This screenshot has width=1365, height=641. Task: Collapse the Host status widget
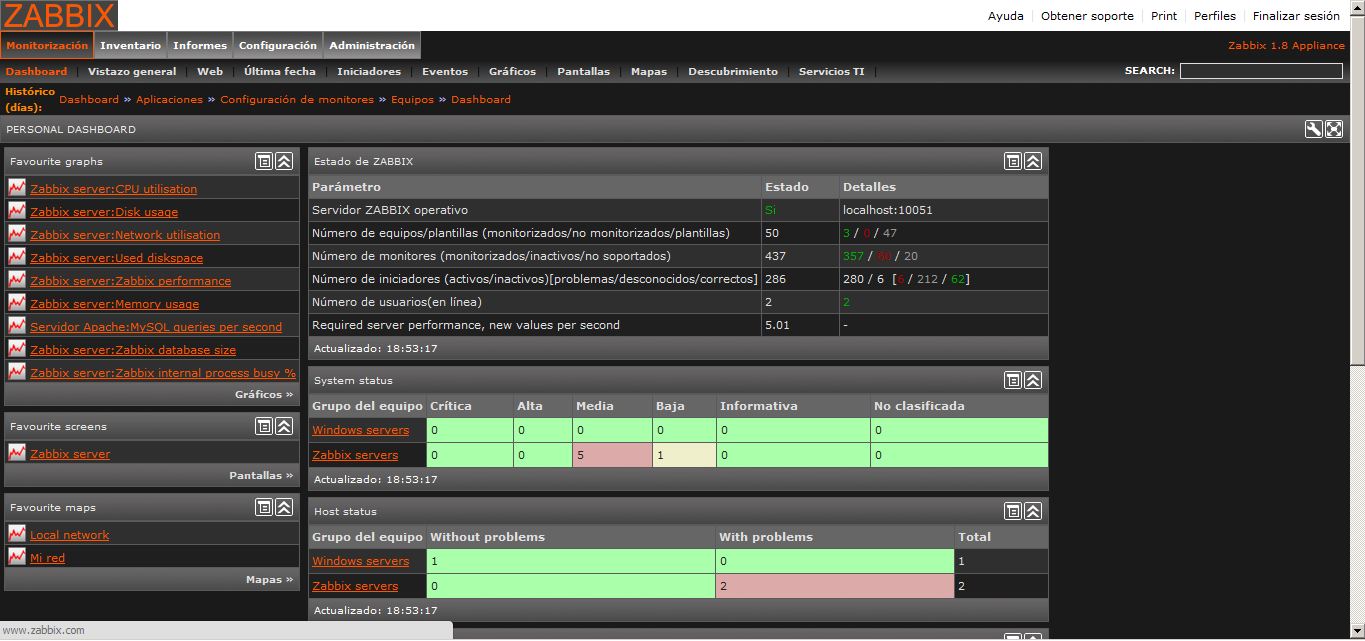[x=1033, y=511]
